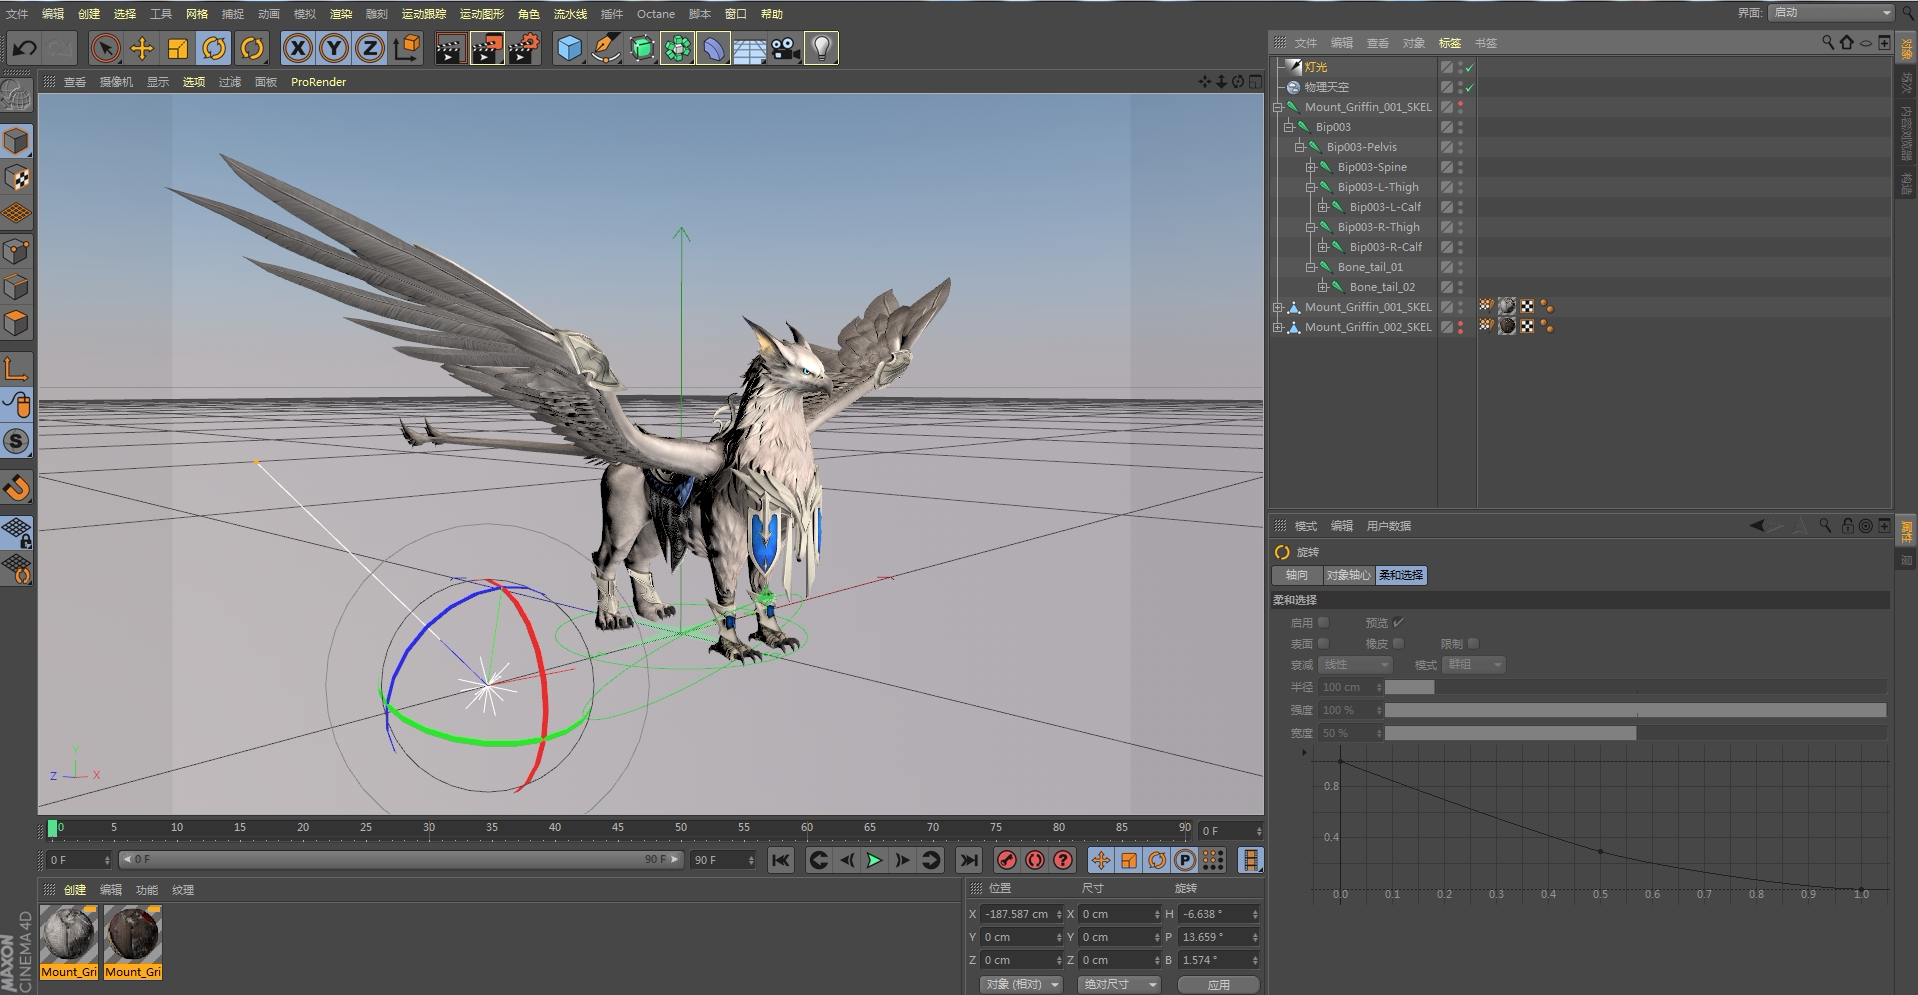Screen dimensions: 1918x995
Task: Open the ProRender viewport menu
Action: (318, 82)
